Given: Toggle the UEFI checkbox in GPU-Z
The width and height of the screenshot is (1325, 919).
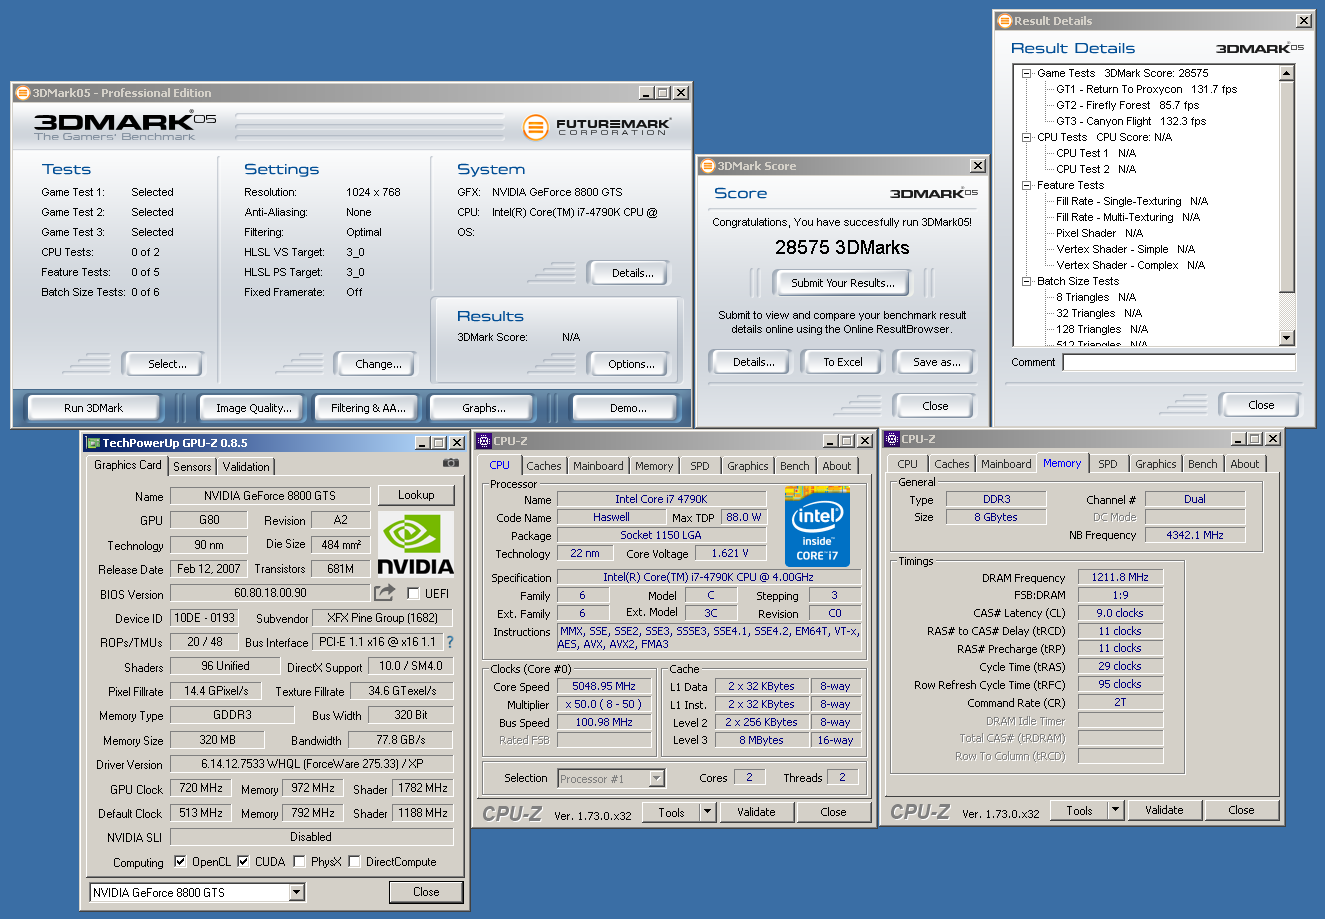Looking at the screenshot, I should (x=413, y=593).
